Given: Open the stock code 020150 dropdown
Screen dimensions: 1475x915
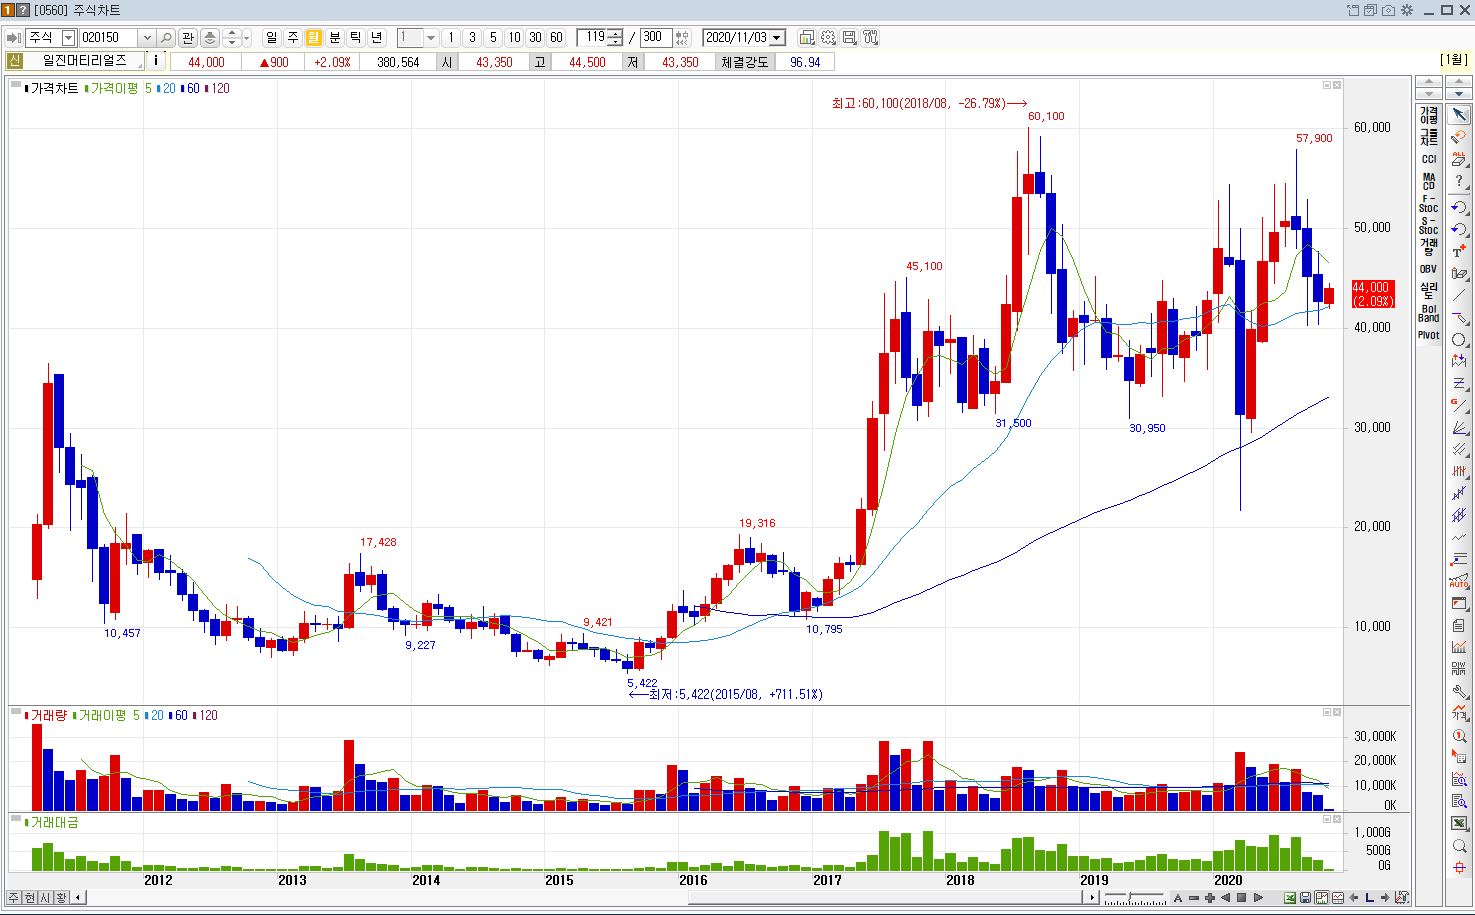Looking at the screenshot, I should point(147,37).
